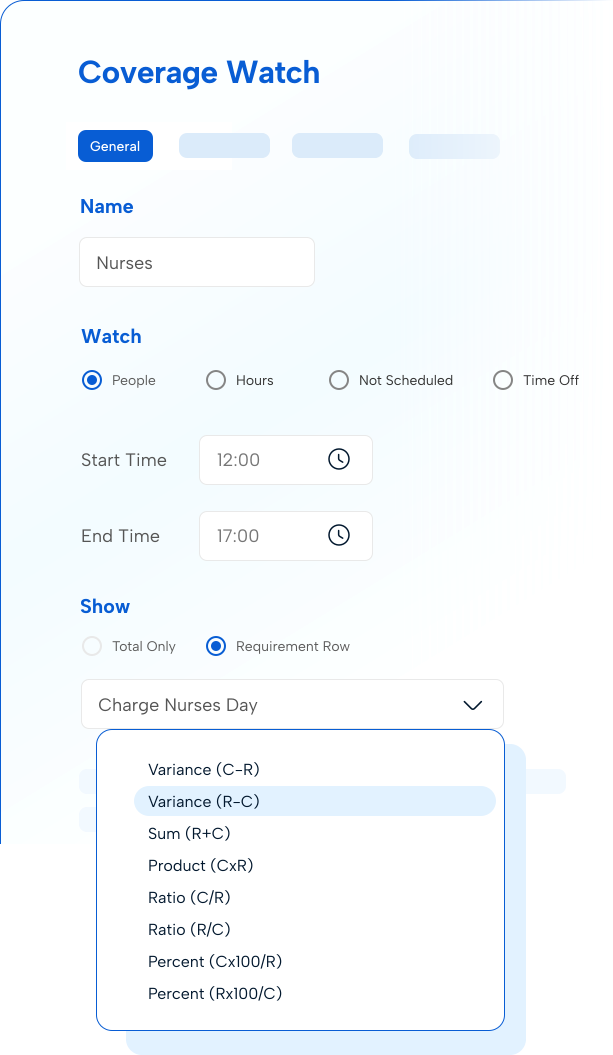613x1055 pixels.
Task: Click the Name field containing Nurses
Action: 196,262
